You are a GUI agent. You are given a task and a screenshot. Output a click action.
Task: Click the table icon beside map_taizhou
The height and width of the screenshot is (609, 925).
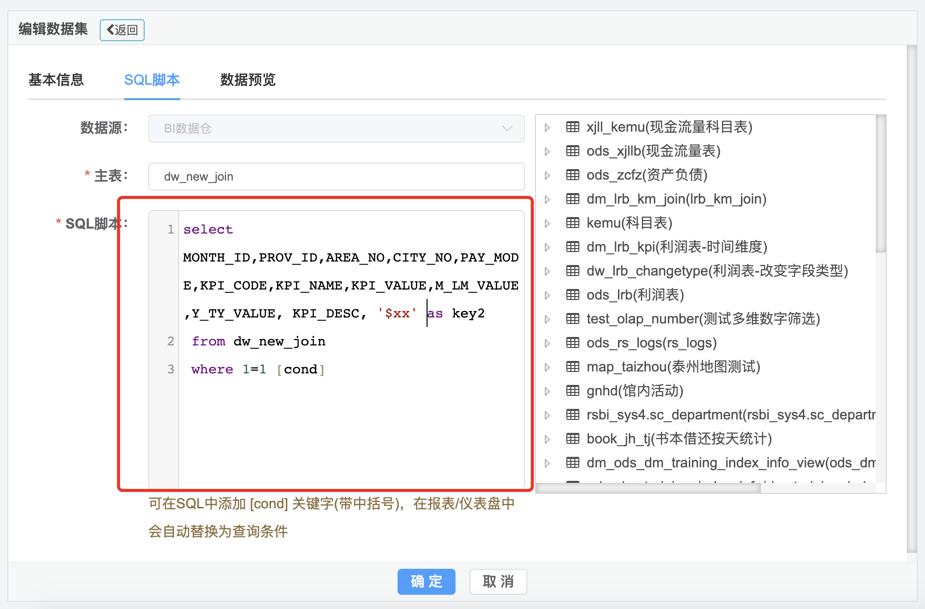(x=573, y=367)
